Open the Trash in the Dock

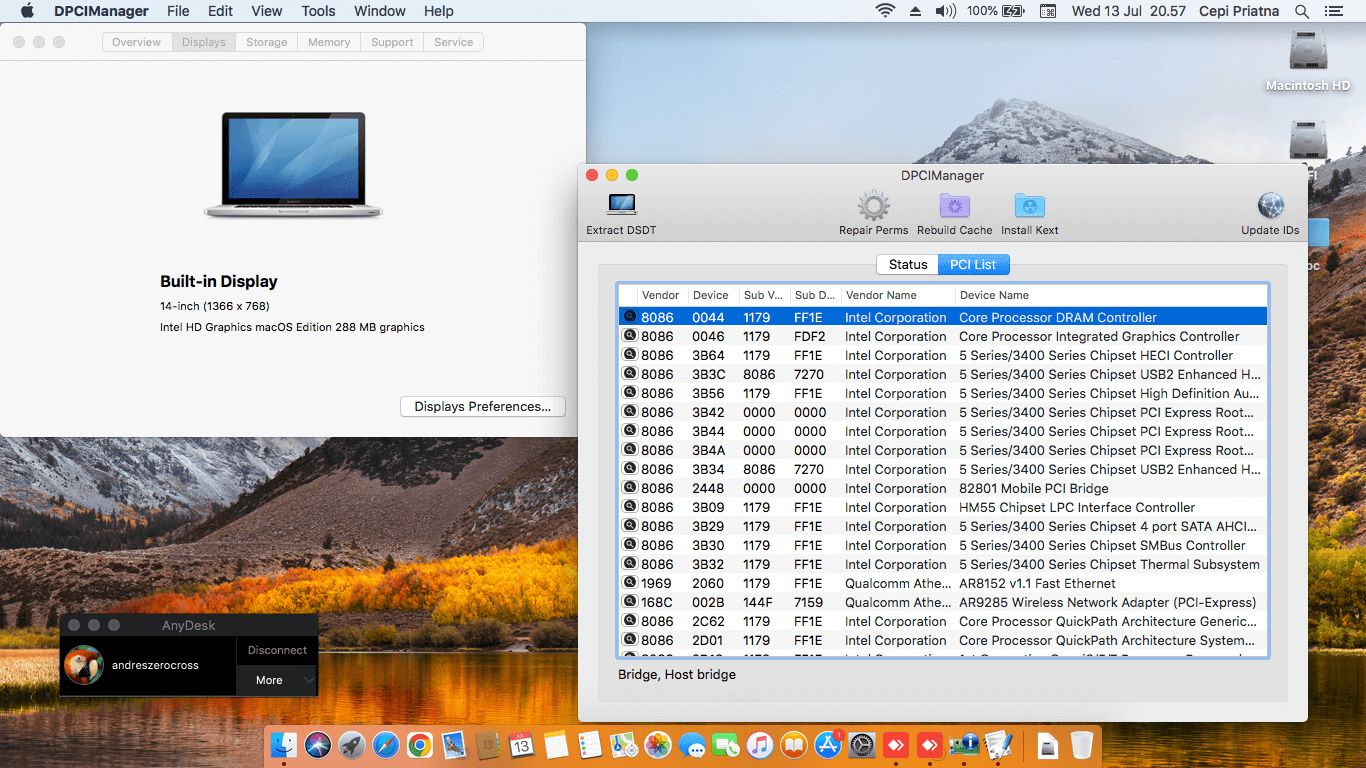(x=1081, y=744)
